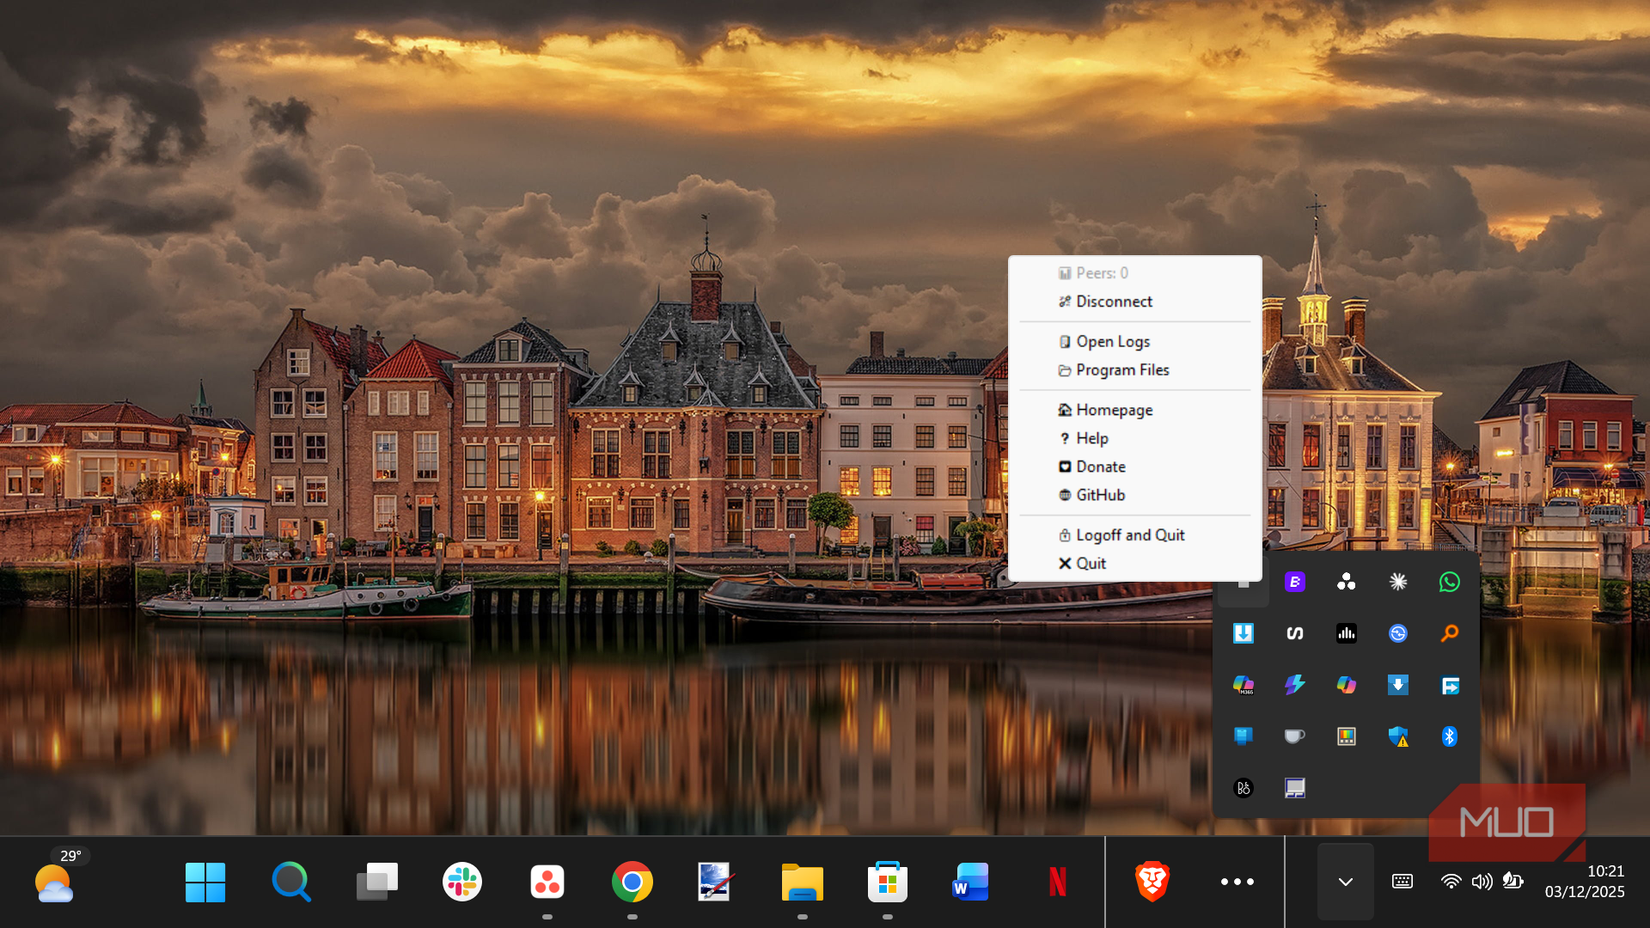
Task: Select Program Files menu entry
Action: click(1122, 370)
